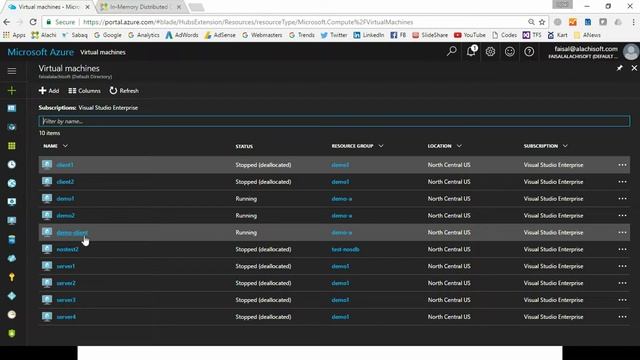Open the YouTube bookmark

pos(470,35)
